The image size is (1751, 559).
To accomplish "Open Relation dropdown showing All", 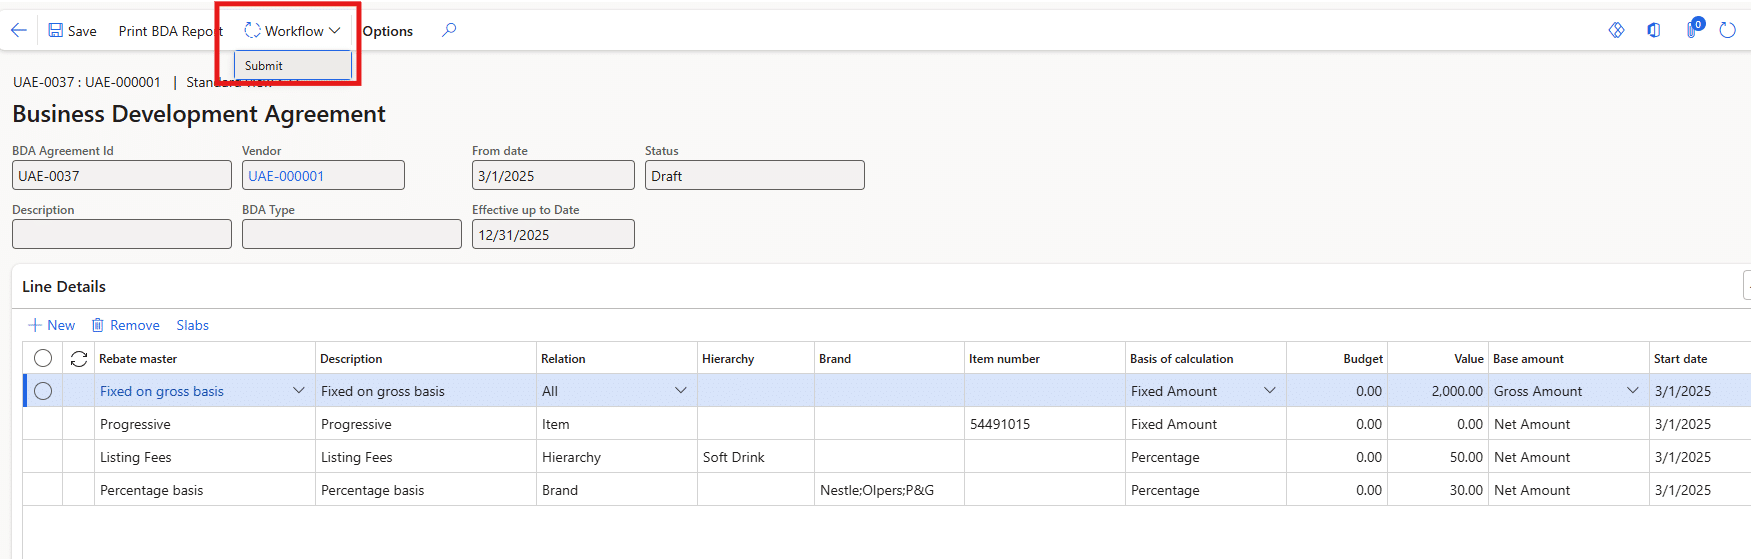I will click(x=681, y=391).
